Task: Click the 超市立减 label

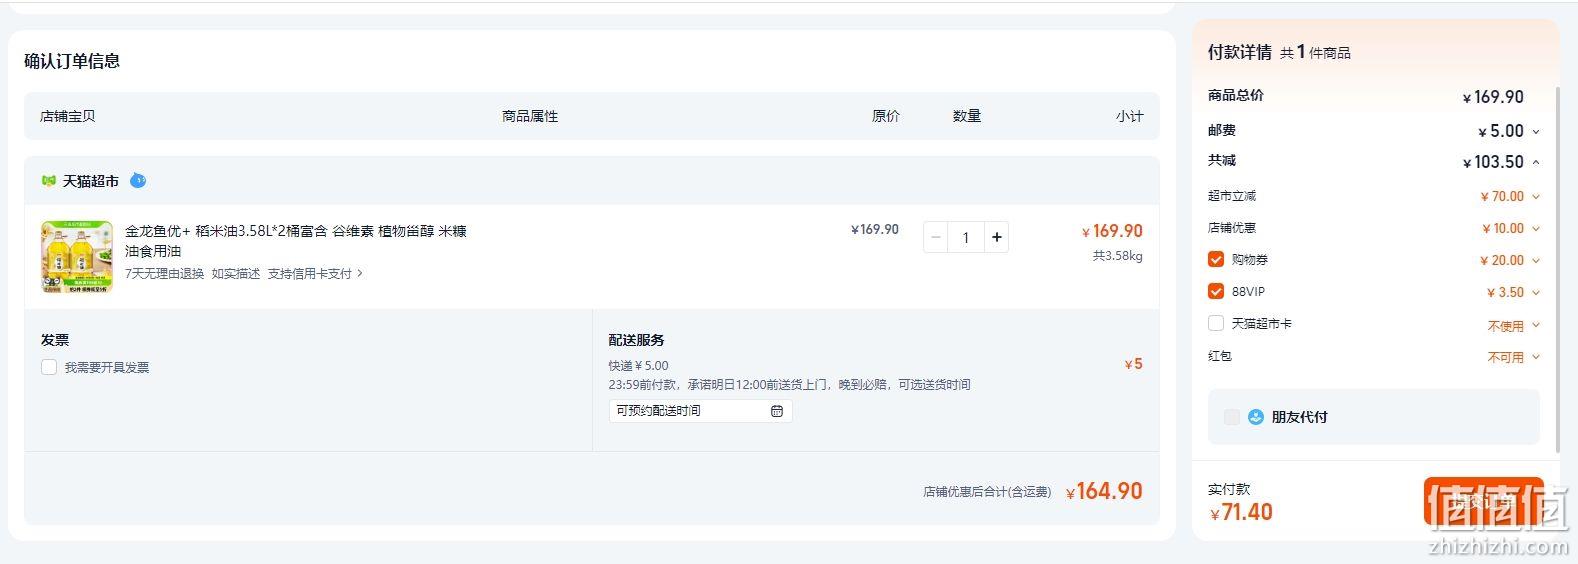Action: click(1232, 196)
